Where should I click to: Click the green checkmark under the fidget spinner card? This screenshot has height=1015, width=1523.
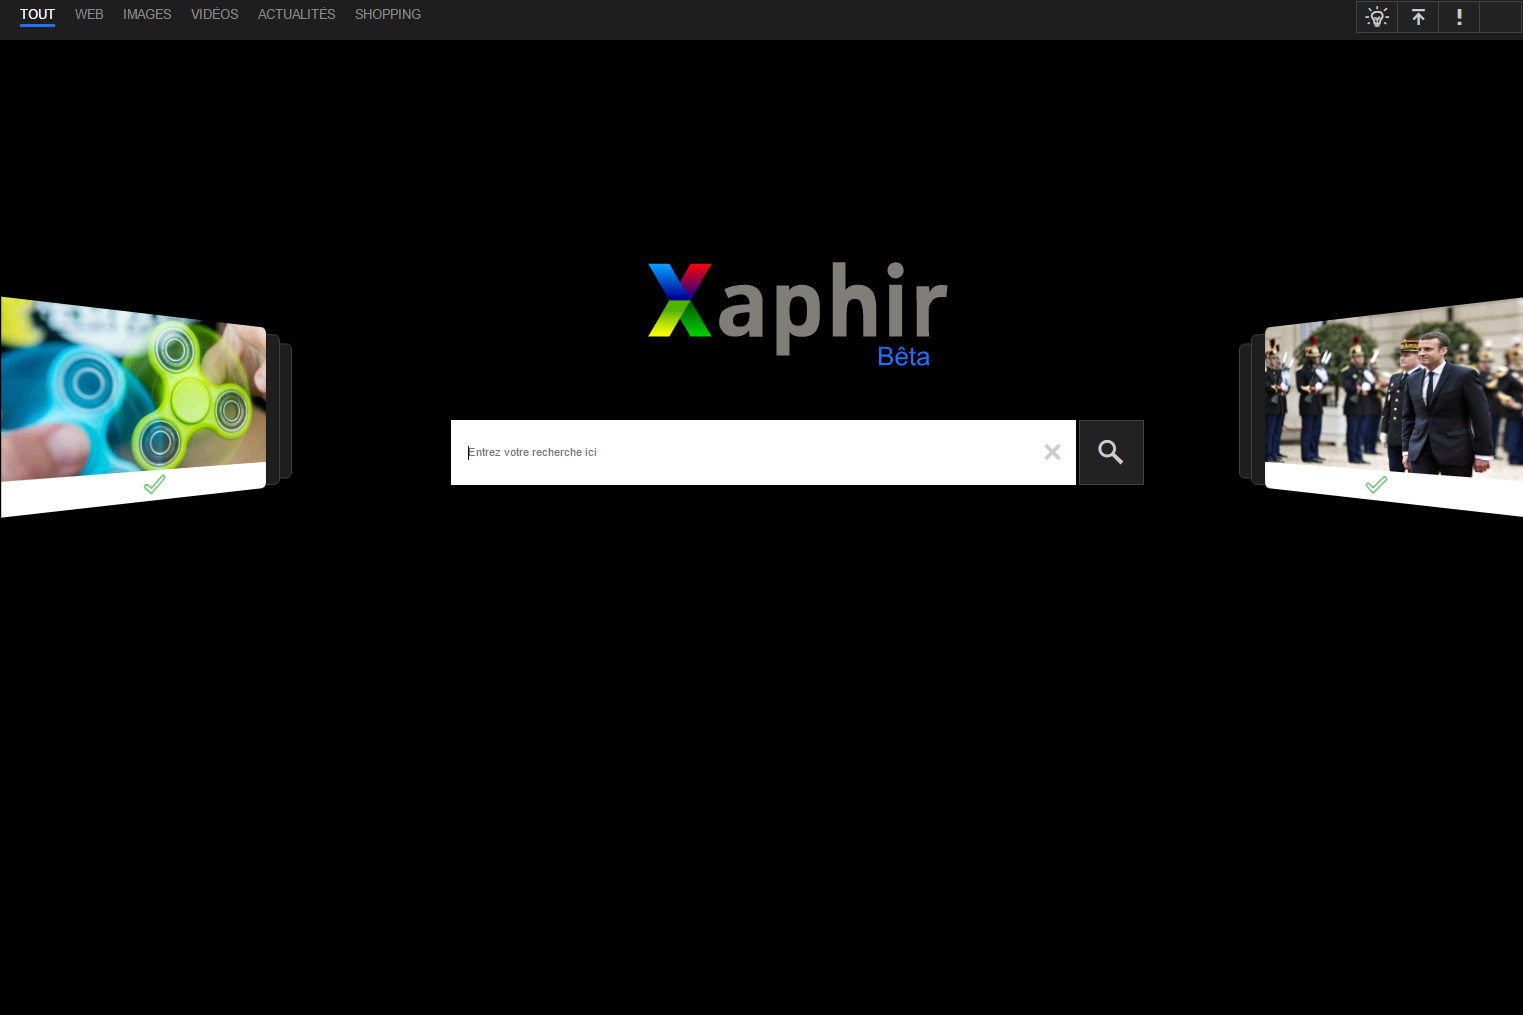pyautogui.click(x=154, y=485)
